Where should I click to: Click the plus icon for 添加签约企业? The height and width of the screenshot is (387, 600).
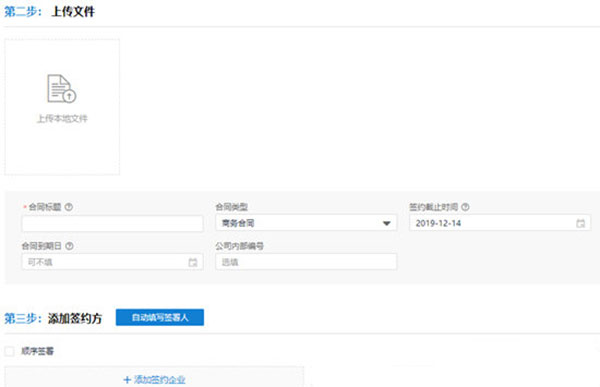point(127,380)
